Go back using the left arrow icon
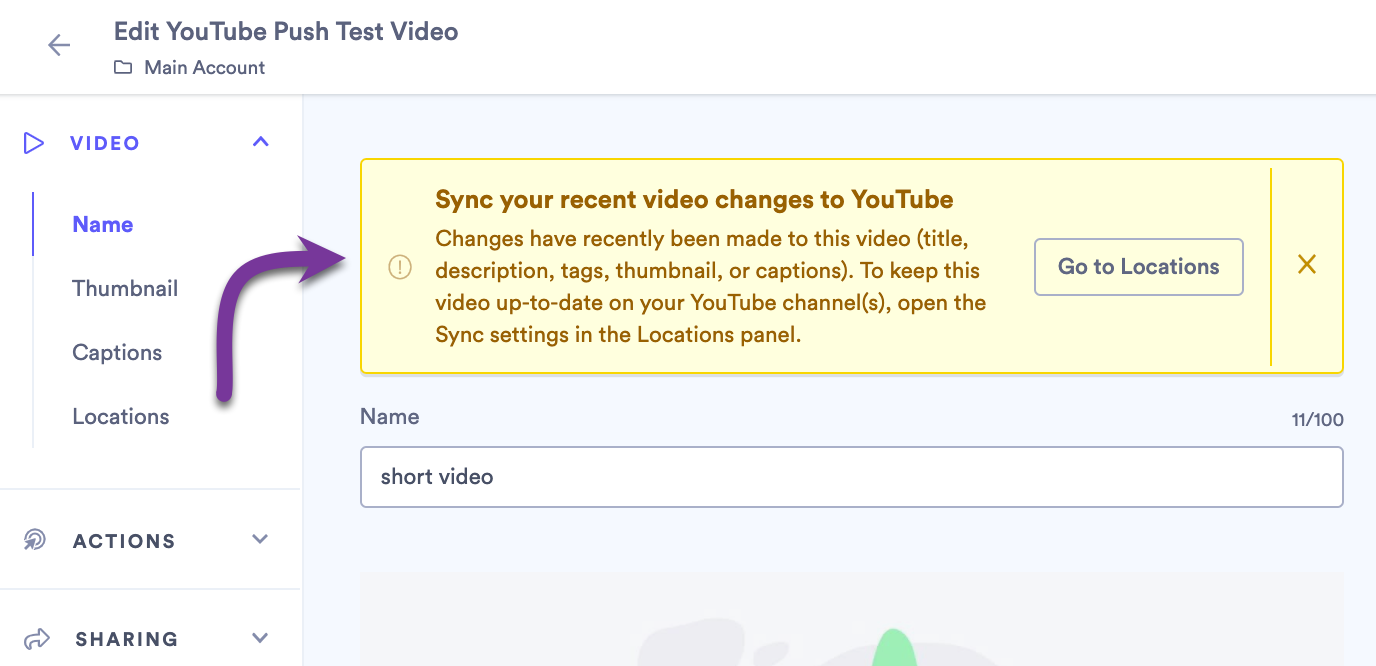 coord(59,45)
